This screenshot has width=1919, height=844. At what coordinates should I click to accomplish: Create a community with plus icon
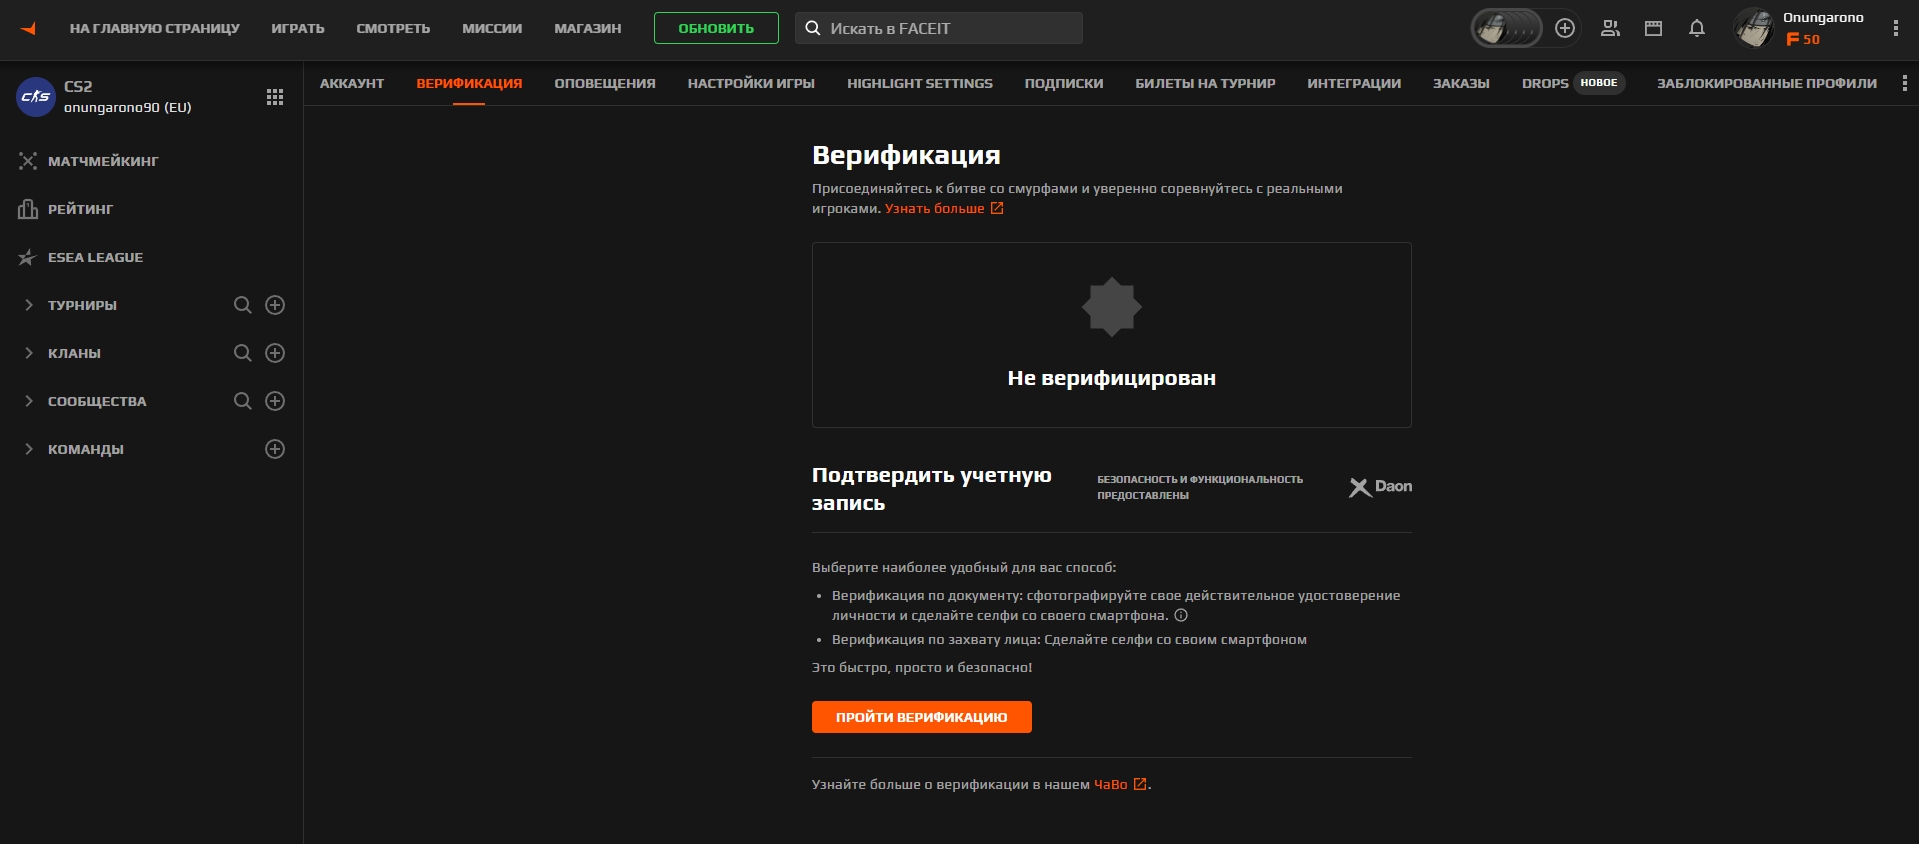[275, 401]
